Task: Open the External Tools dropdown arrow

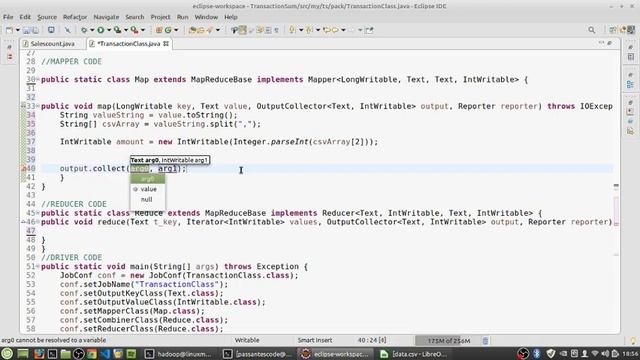Action: tap(143, 30)
